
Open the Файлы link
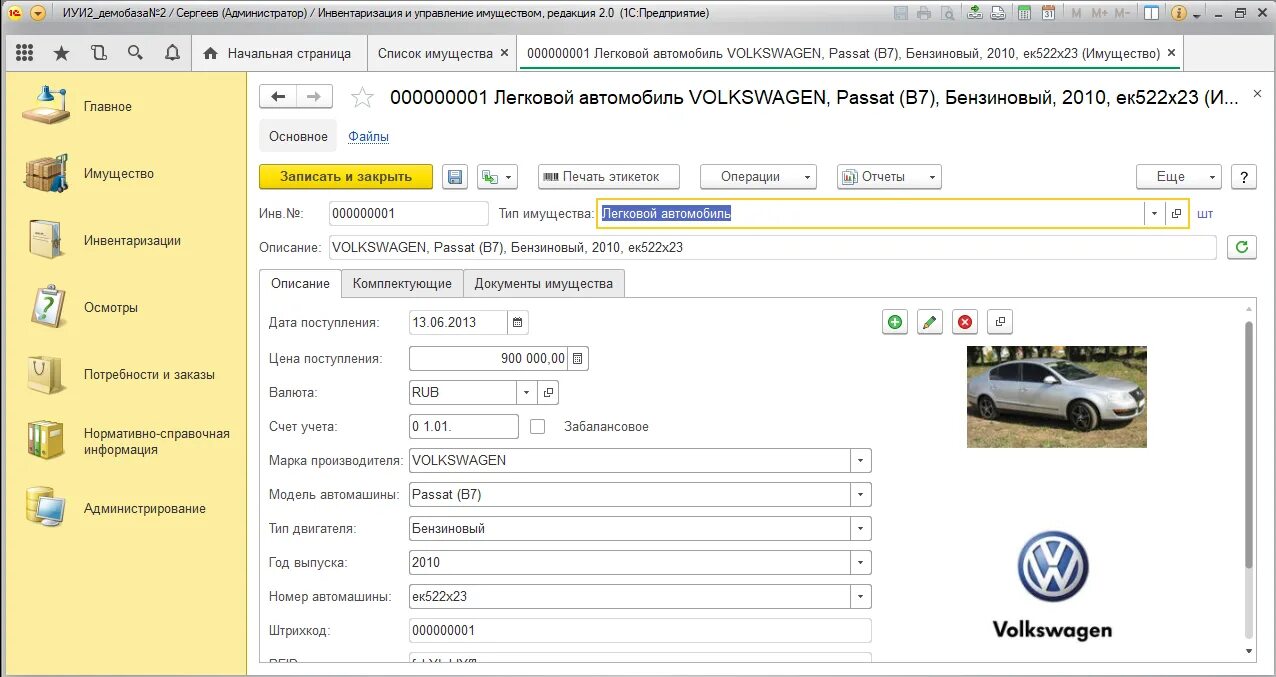368,137
